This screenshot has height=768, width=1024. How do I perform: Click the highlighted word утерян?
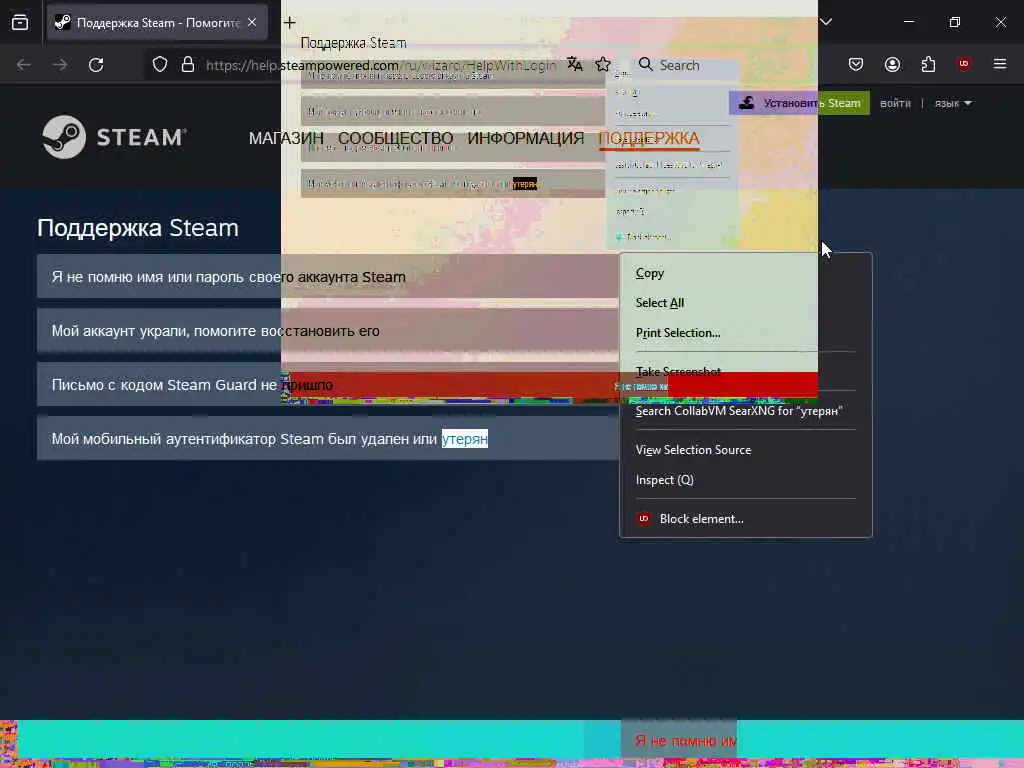(464, 439)
